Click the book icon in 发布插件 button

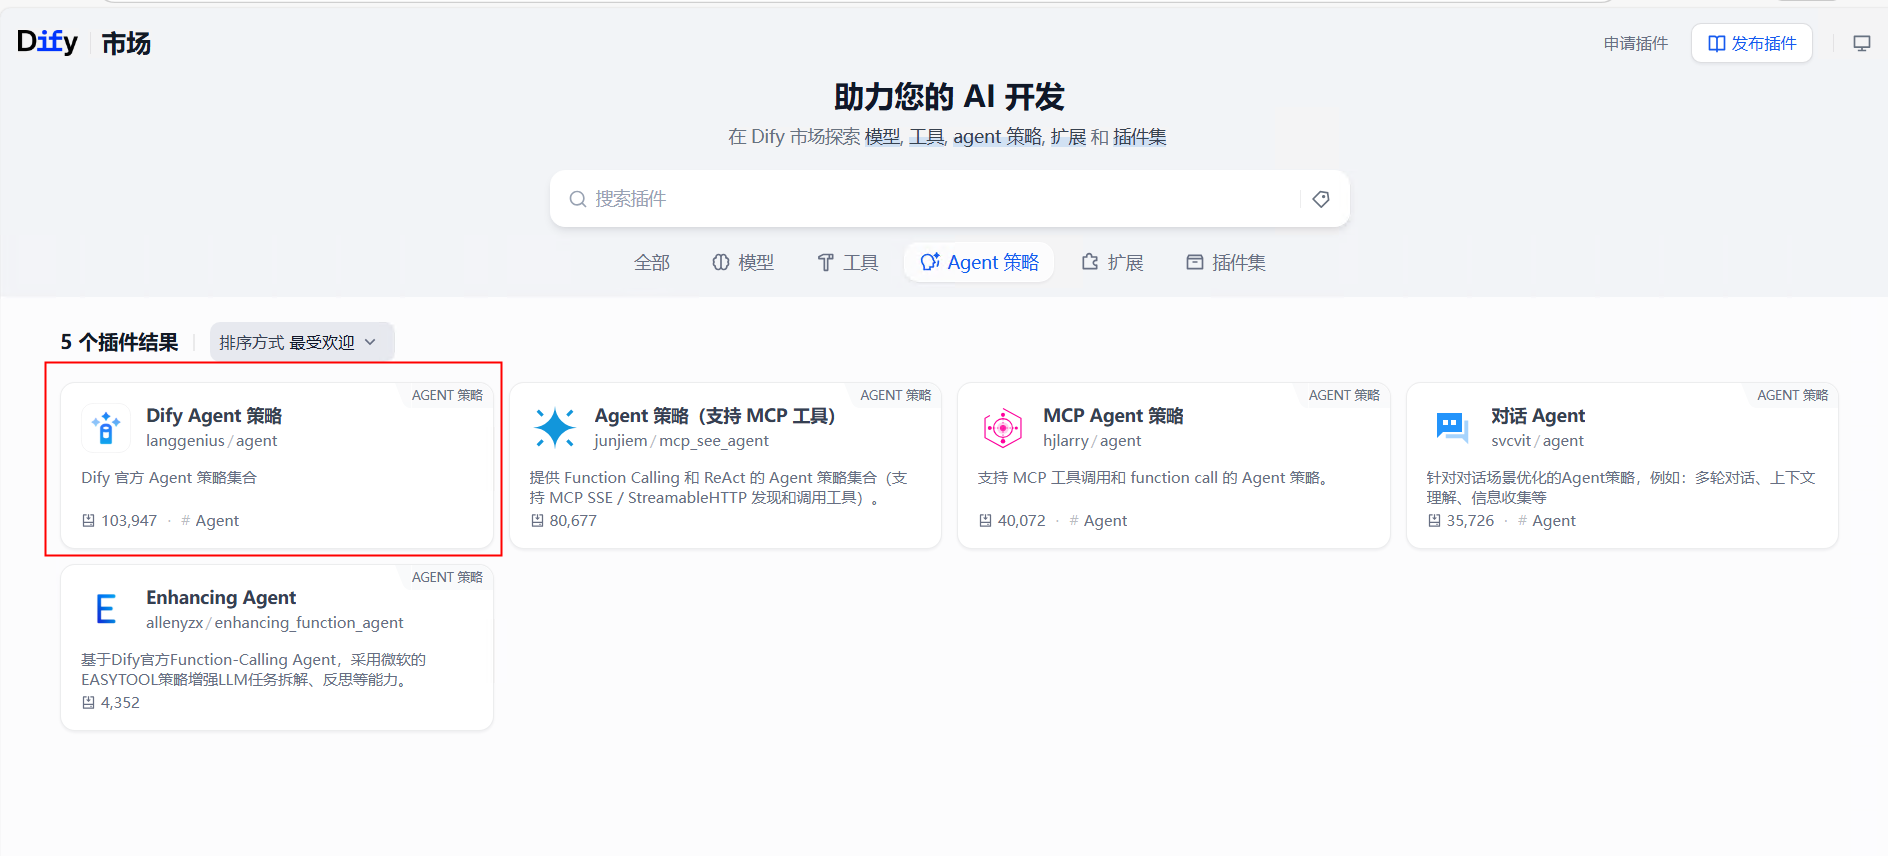coord(1717,43)
